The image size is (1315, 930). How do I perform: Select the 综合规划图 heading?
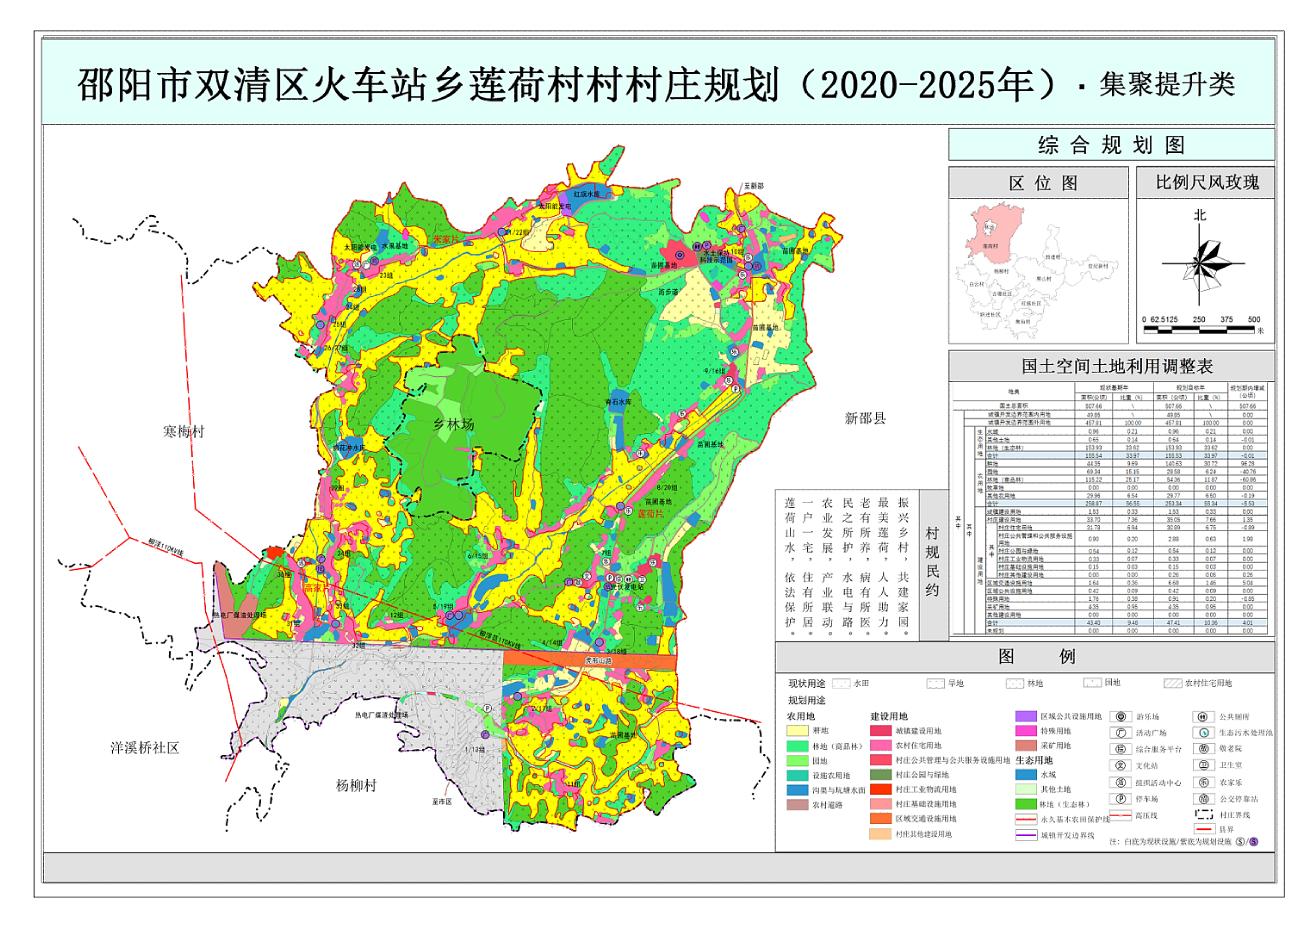click(1111, 145)
